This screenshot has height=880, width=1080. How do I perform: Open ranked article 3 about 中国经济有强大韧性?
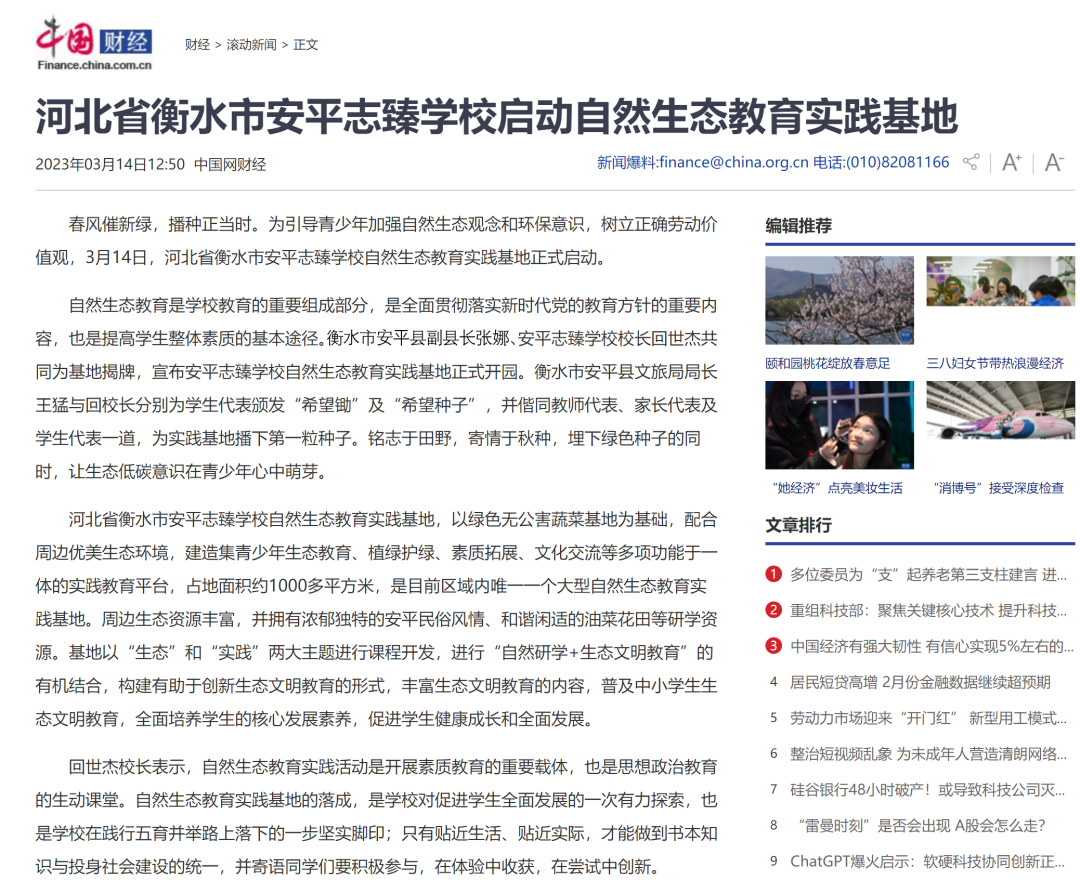[931, 646]
